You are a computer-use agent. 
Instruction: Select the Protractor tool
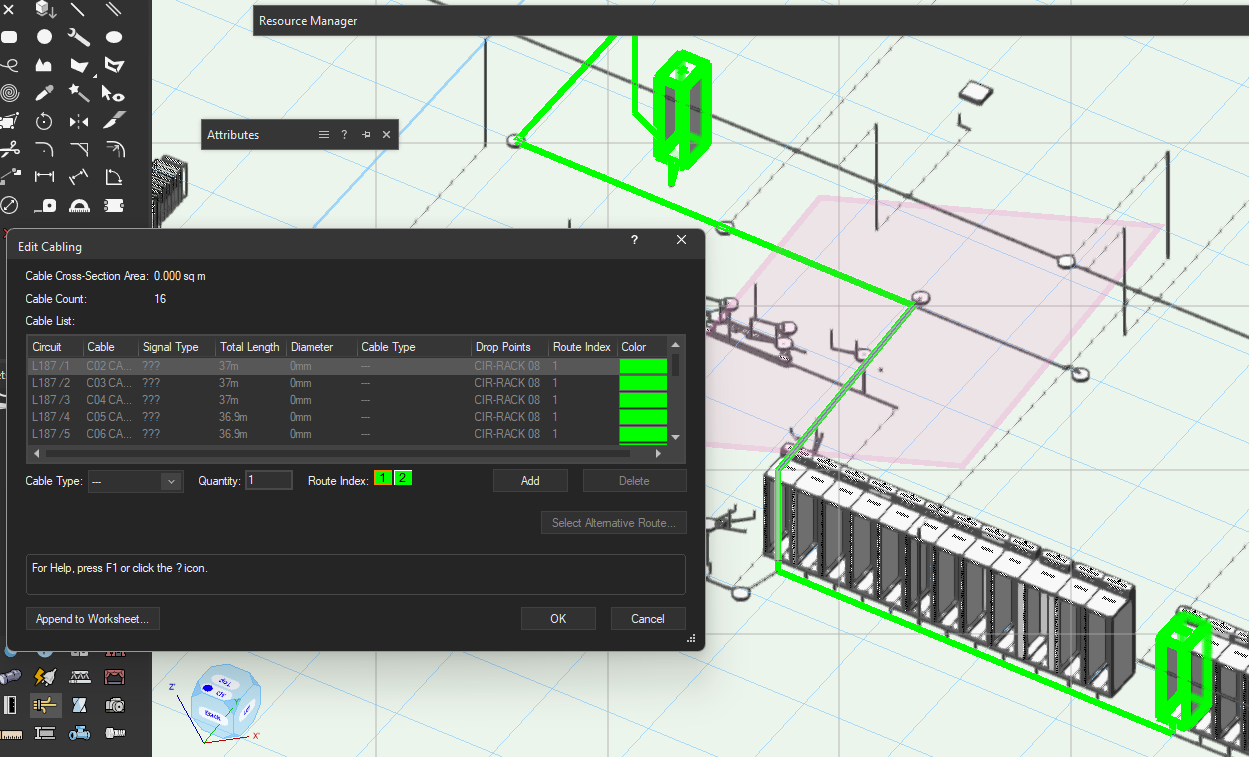[x=79, y=206]
